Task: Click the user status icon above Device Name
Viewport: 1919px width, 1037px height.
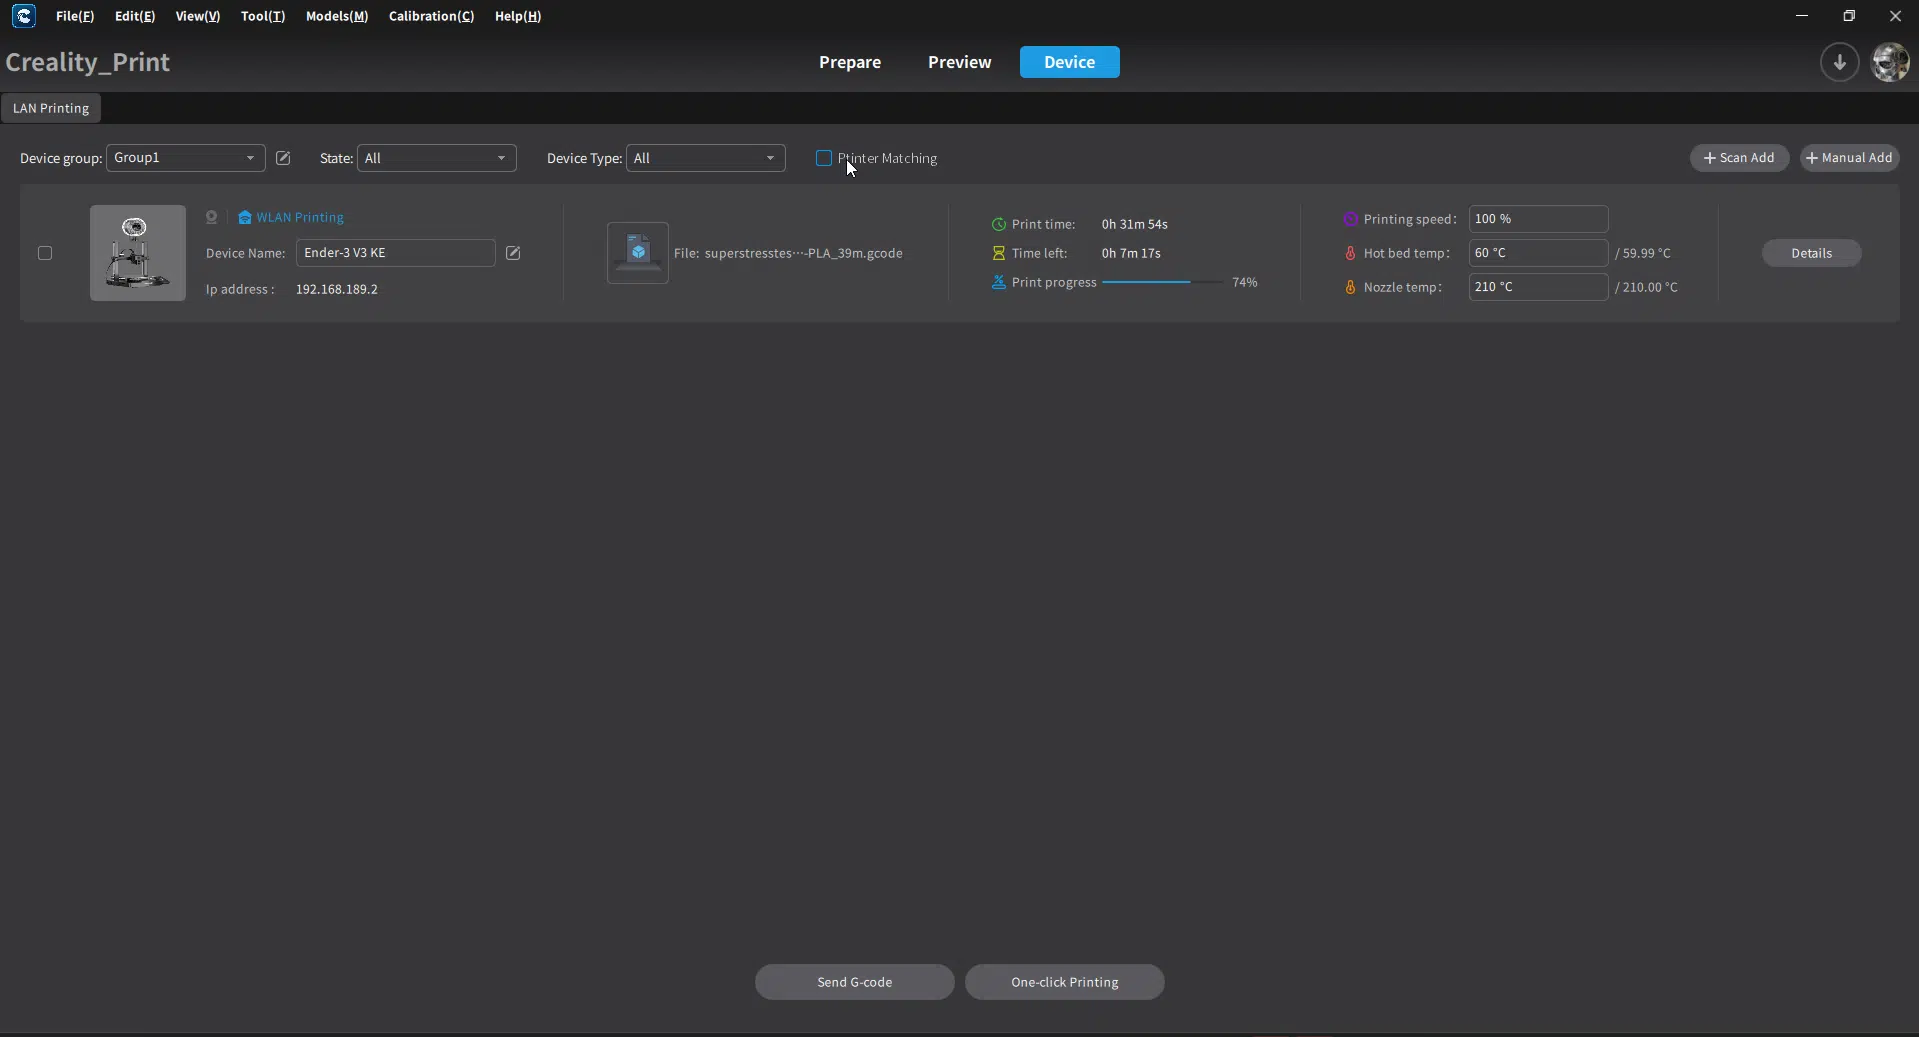Action: tap(211, 217)
